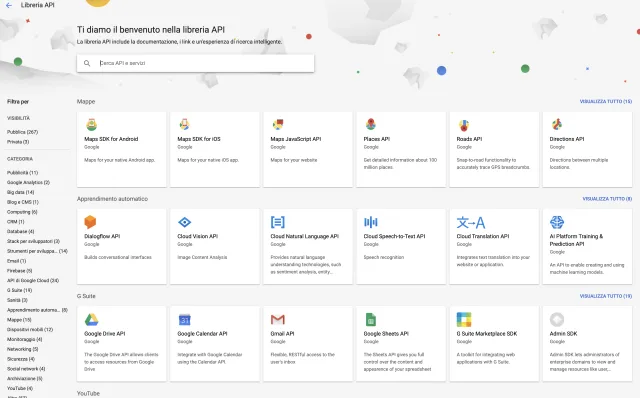Select the Stack per sviluppatori (3) category
Image resolution: width=640 pixels, height=398 pixels.
(x=33, y=241)
